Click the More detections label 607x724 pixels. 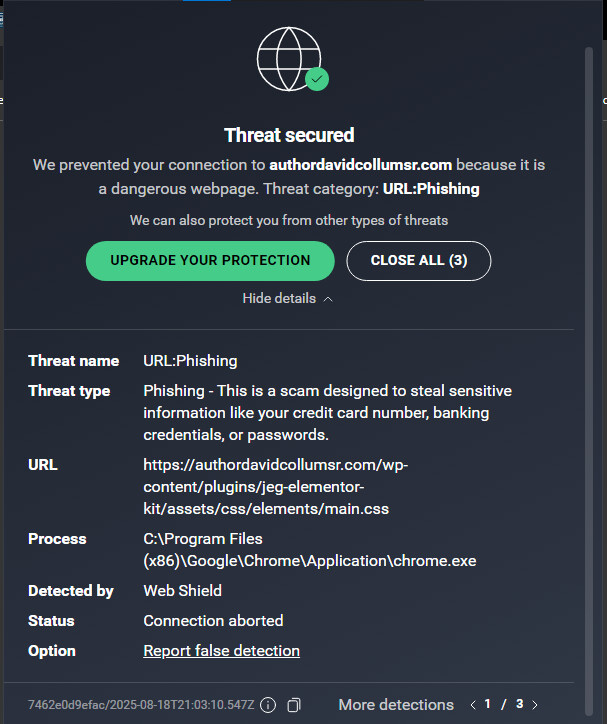click(x=396, y=705)
